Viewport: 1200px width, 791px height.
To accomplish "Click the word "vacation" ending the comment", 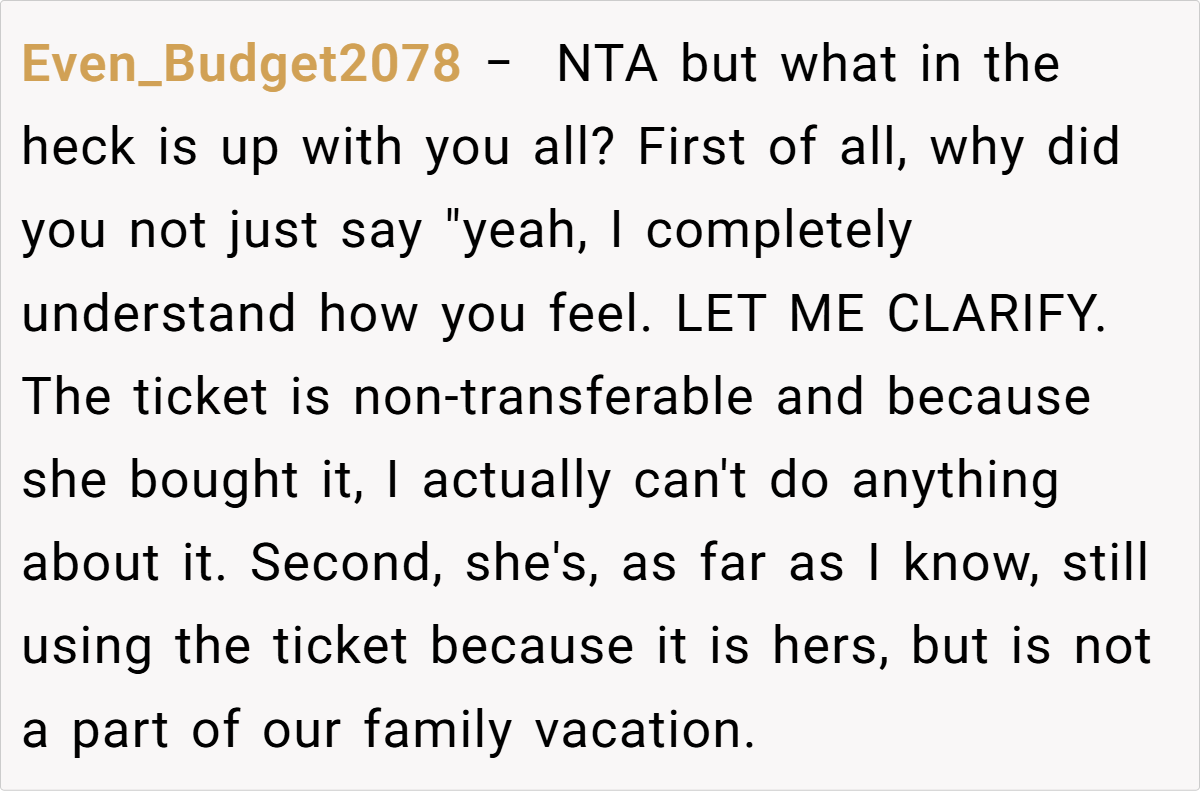I will point(644,731).
